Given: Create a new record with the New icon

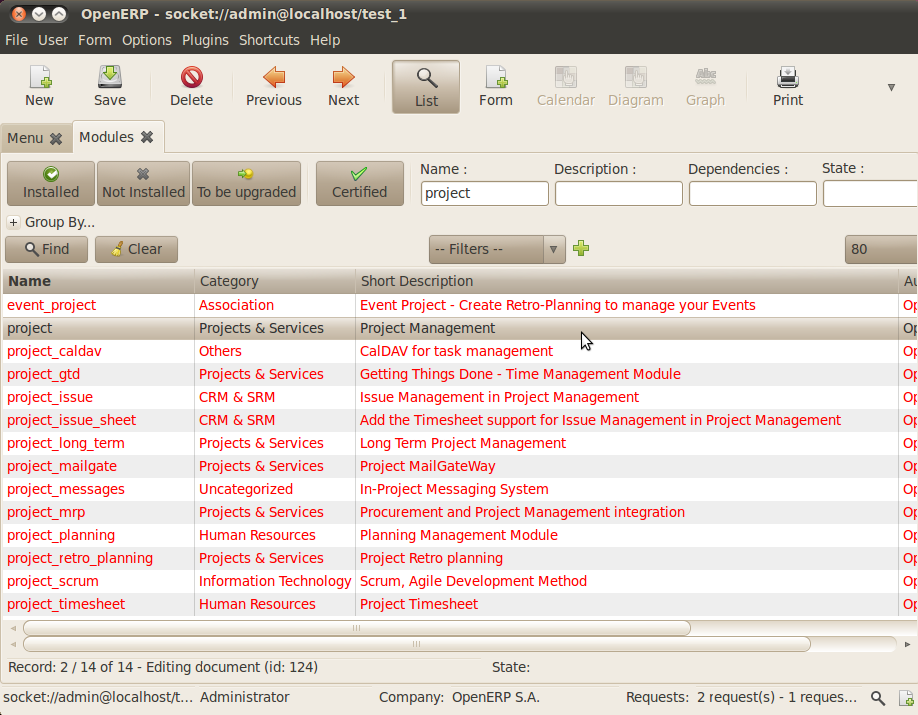Looking at the screenshot, I should point(39,86).
